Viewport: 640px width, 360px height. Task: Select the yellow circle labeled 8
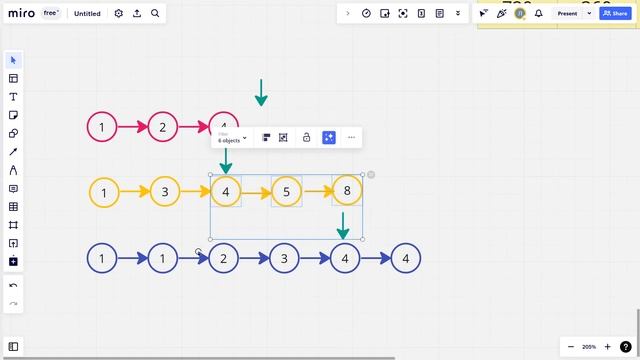click(x=347, y=190)
